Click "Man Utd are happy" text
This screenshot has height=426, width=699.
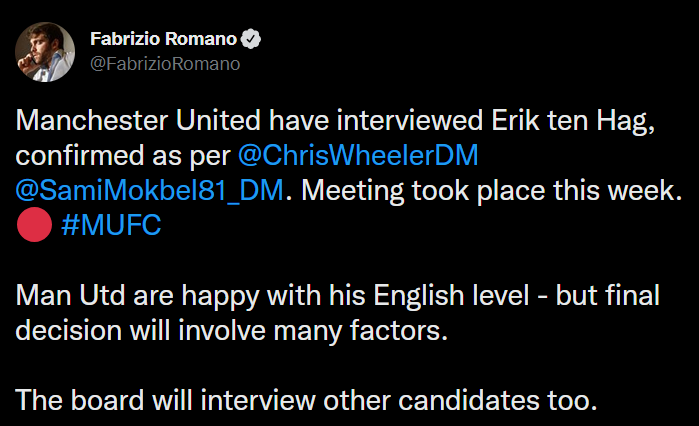tap(137, 296)
